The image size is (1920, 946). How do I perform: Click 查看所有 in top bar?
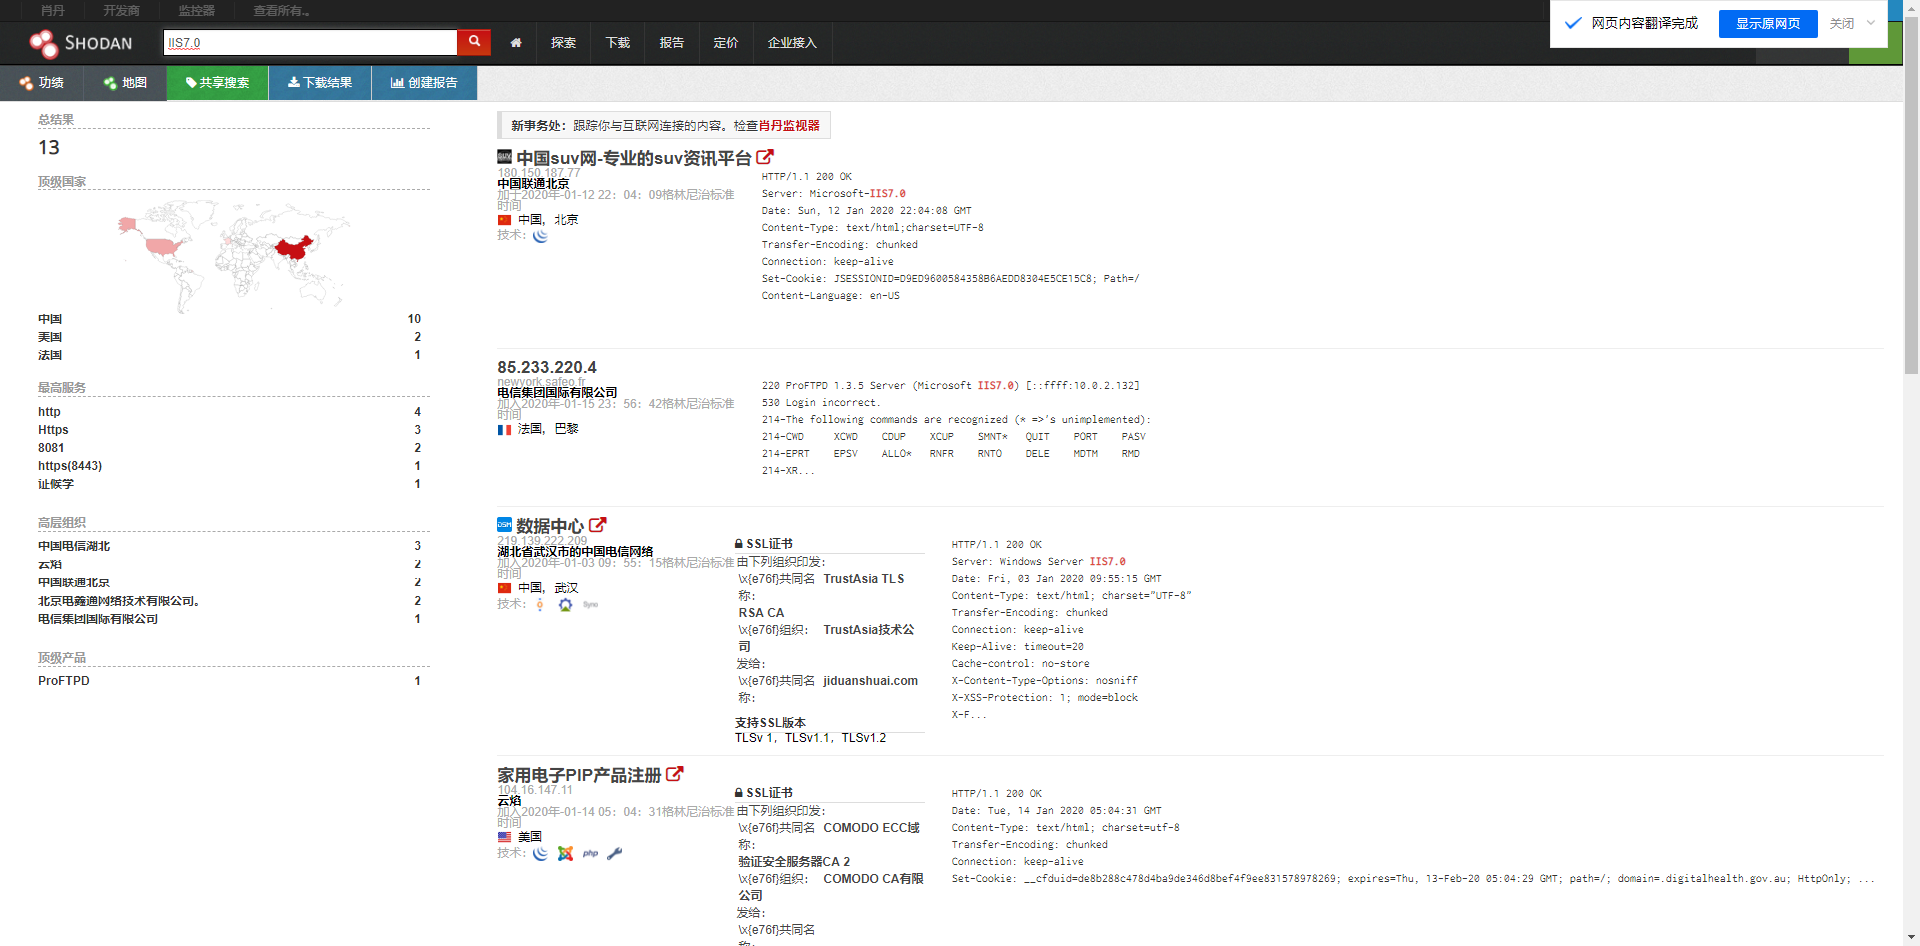pyautogui.click(x=281, y=11)
